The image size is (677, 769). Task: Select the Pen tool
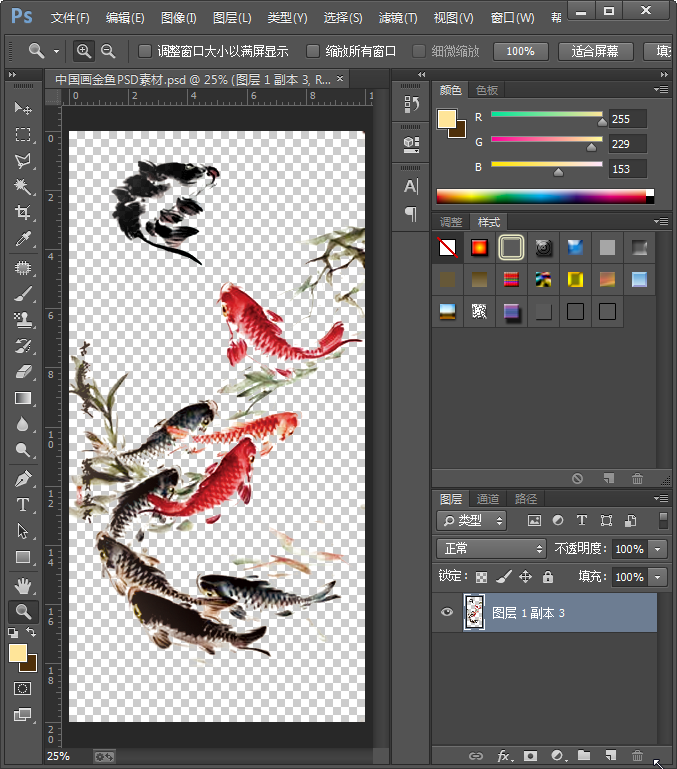tap(23, 478)
